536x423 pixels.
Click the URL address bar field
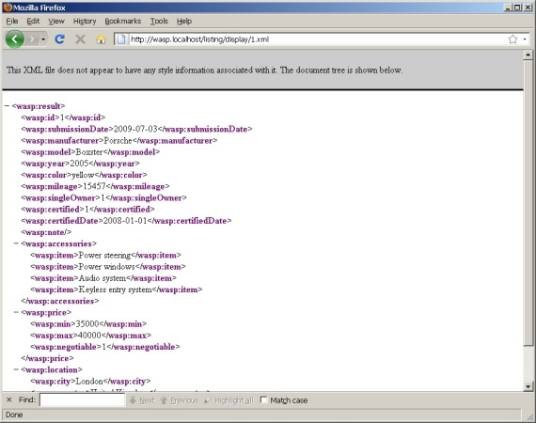(317, 39)
